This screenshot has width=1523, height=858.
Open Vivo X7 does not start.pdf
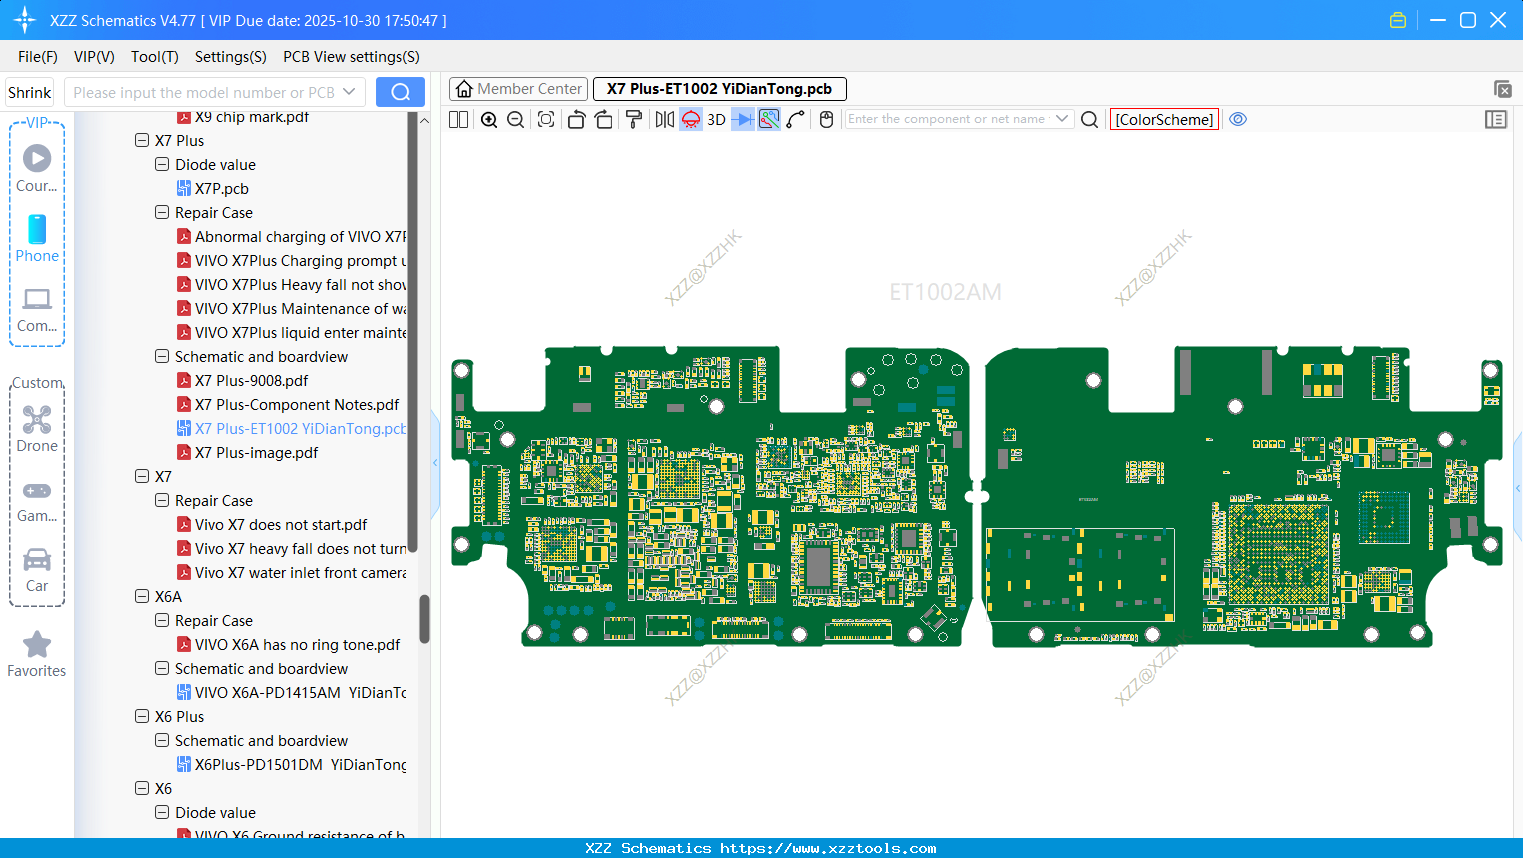coord(272,525)
